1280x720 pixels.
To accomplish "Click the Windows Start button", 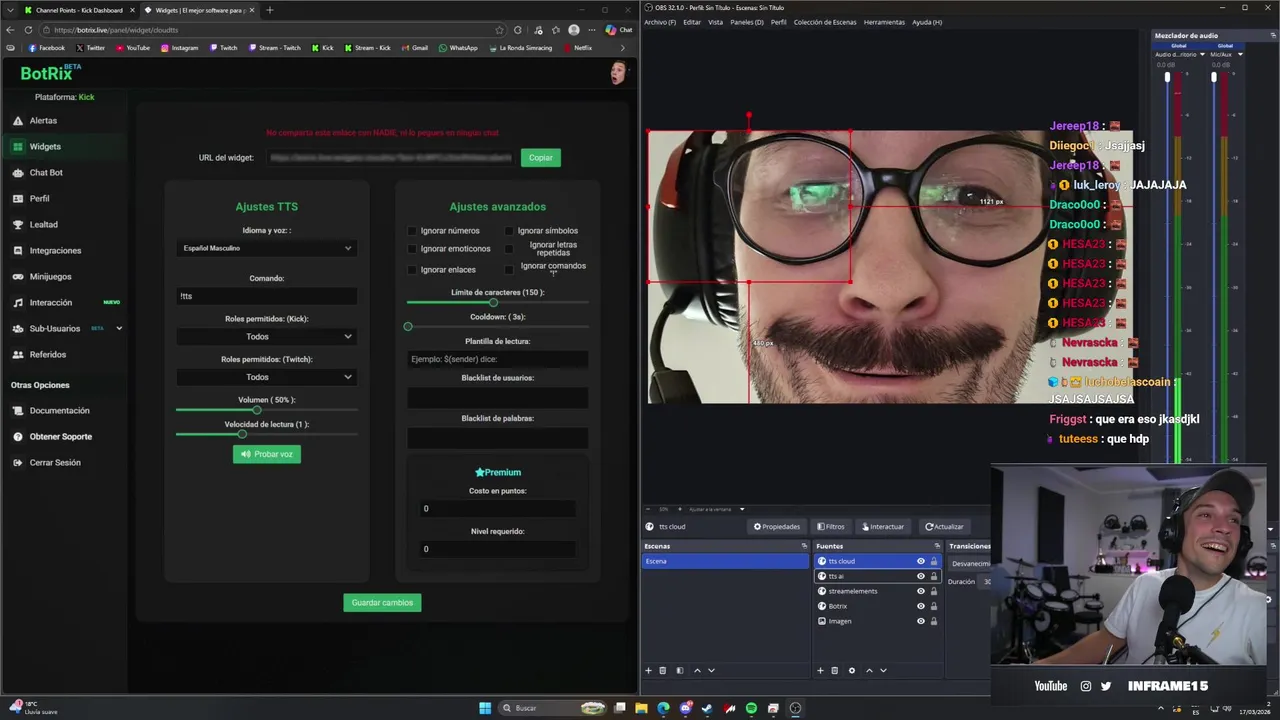I will pyautogui.click(x=485, y=708).
